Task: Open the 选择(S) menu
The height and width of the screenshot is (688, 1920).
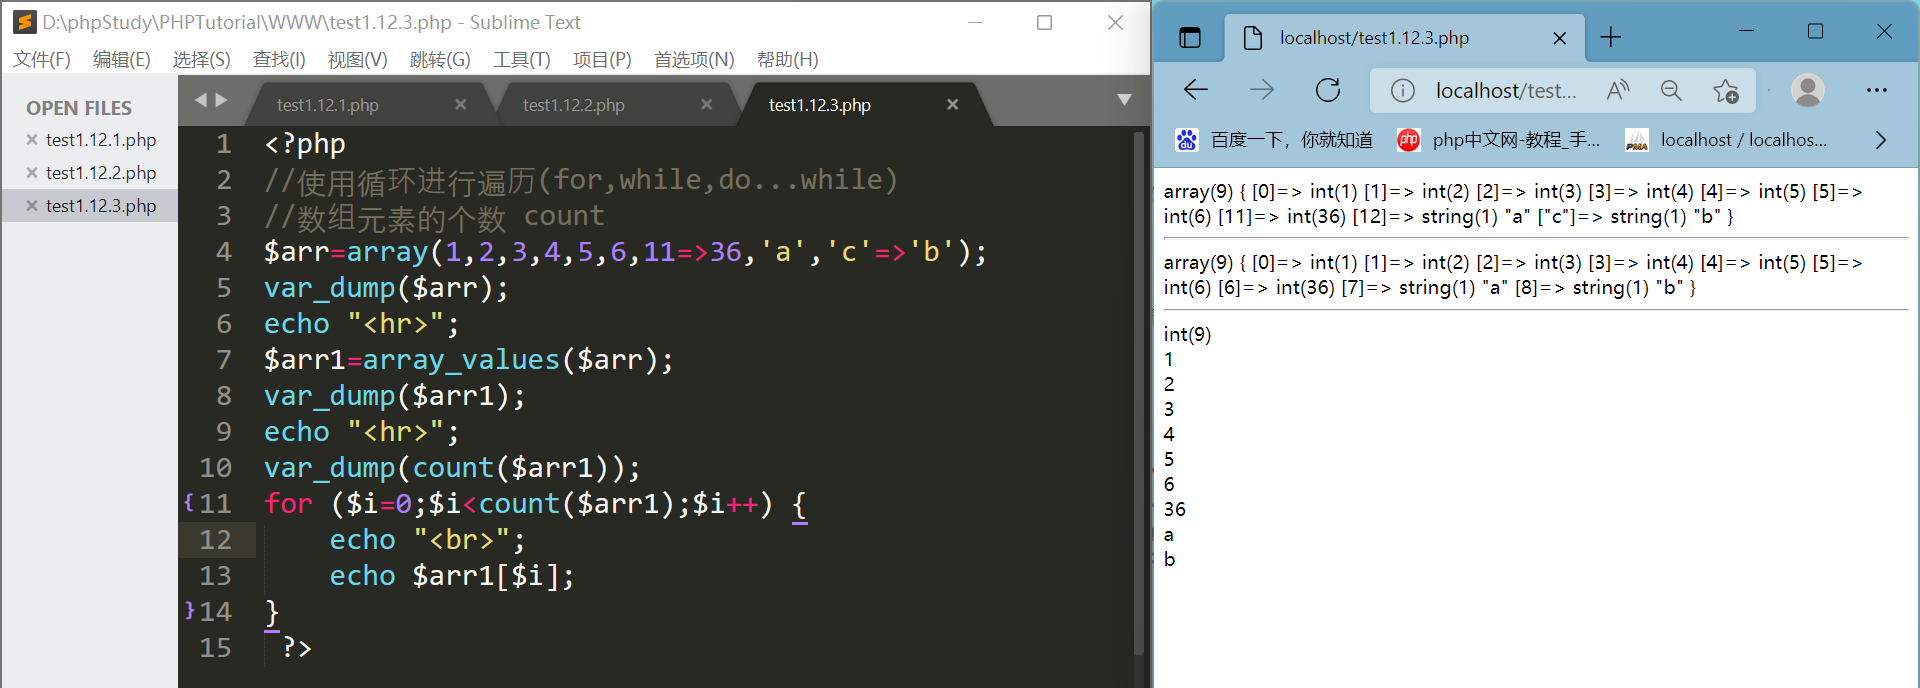Action: coord(201,59)
